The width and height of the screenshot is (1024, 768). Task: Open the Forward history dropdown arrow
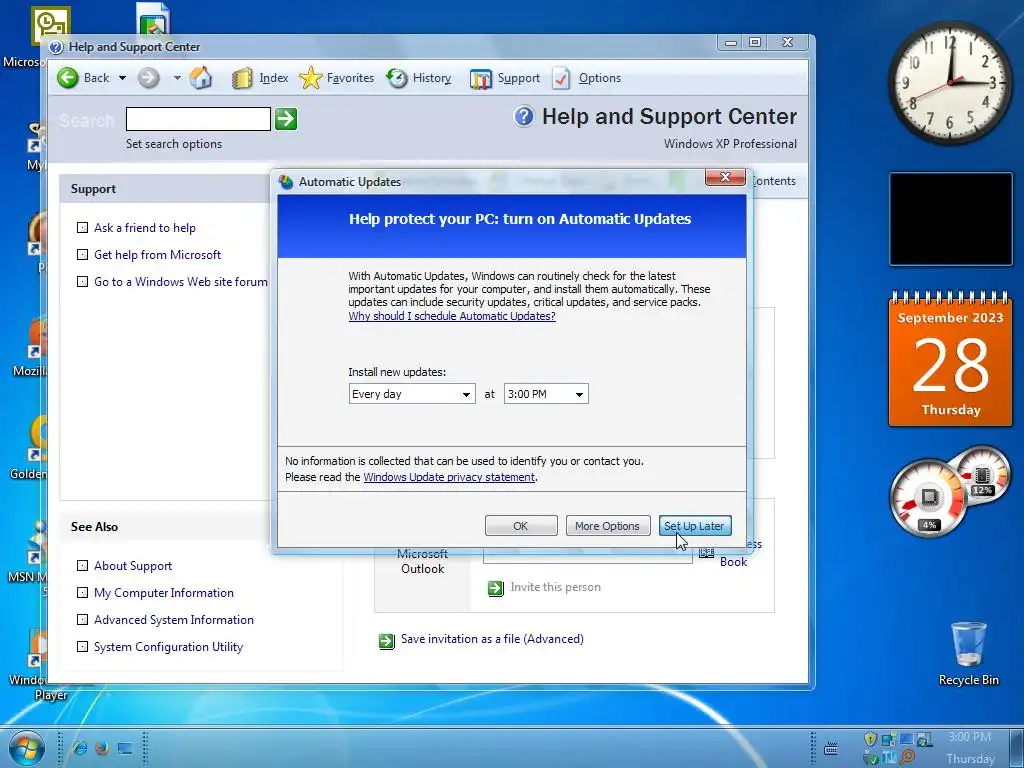point(177,78)
